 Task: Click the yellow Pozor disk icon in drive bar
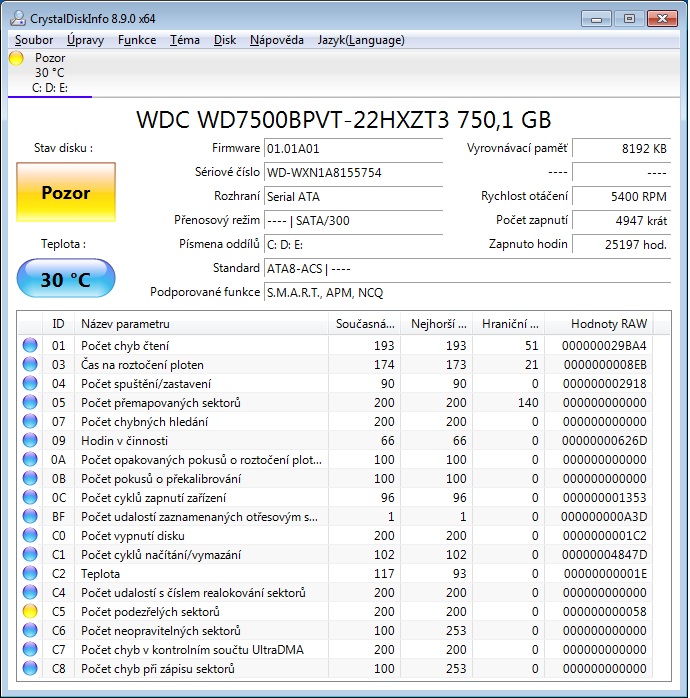click(x=16, y=59)
